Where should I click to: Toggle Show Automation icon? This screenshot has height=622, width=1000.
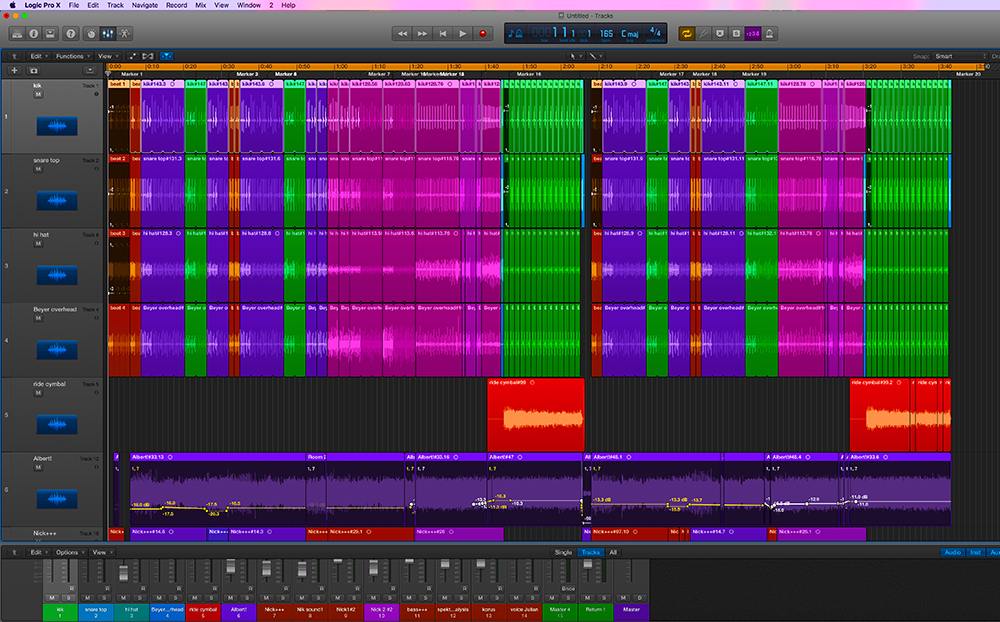click(x=133, y=56)
